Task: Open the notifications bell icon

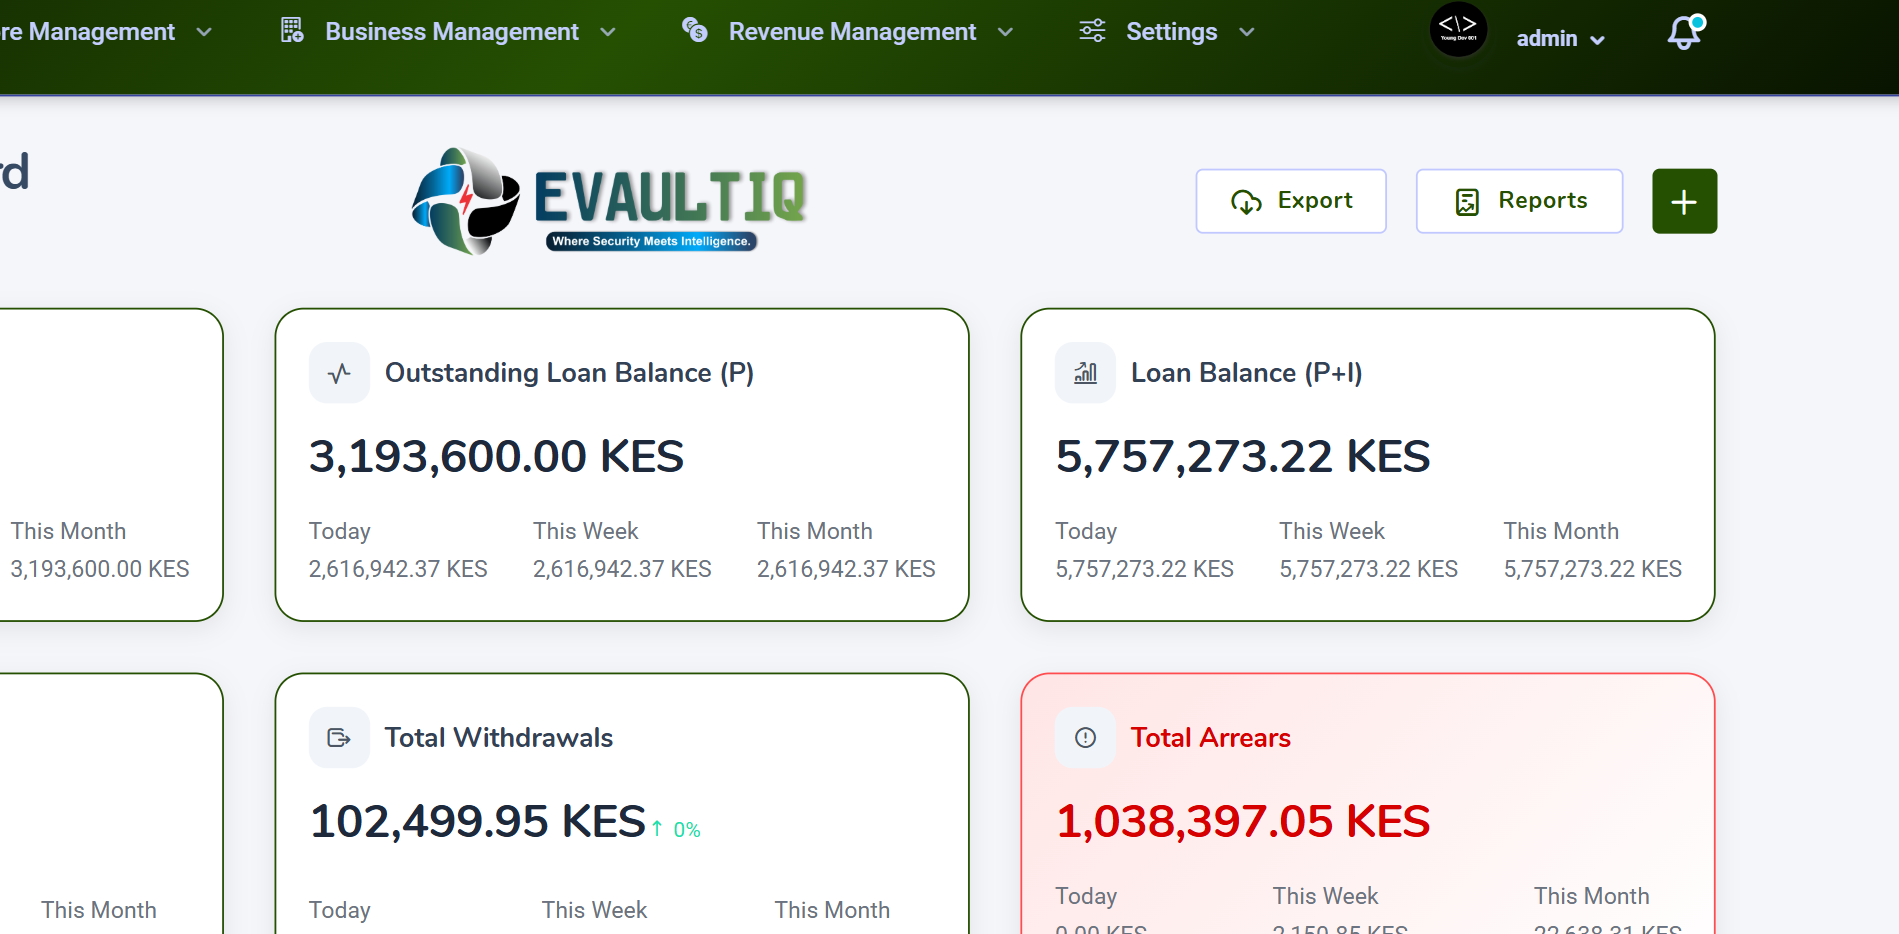Action: click(1685, 32)
